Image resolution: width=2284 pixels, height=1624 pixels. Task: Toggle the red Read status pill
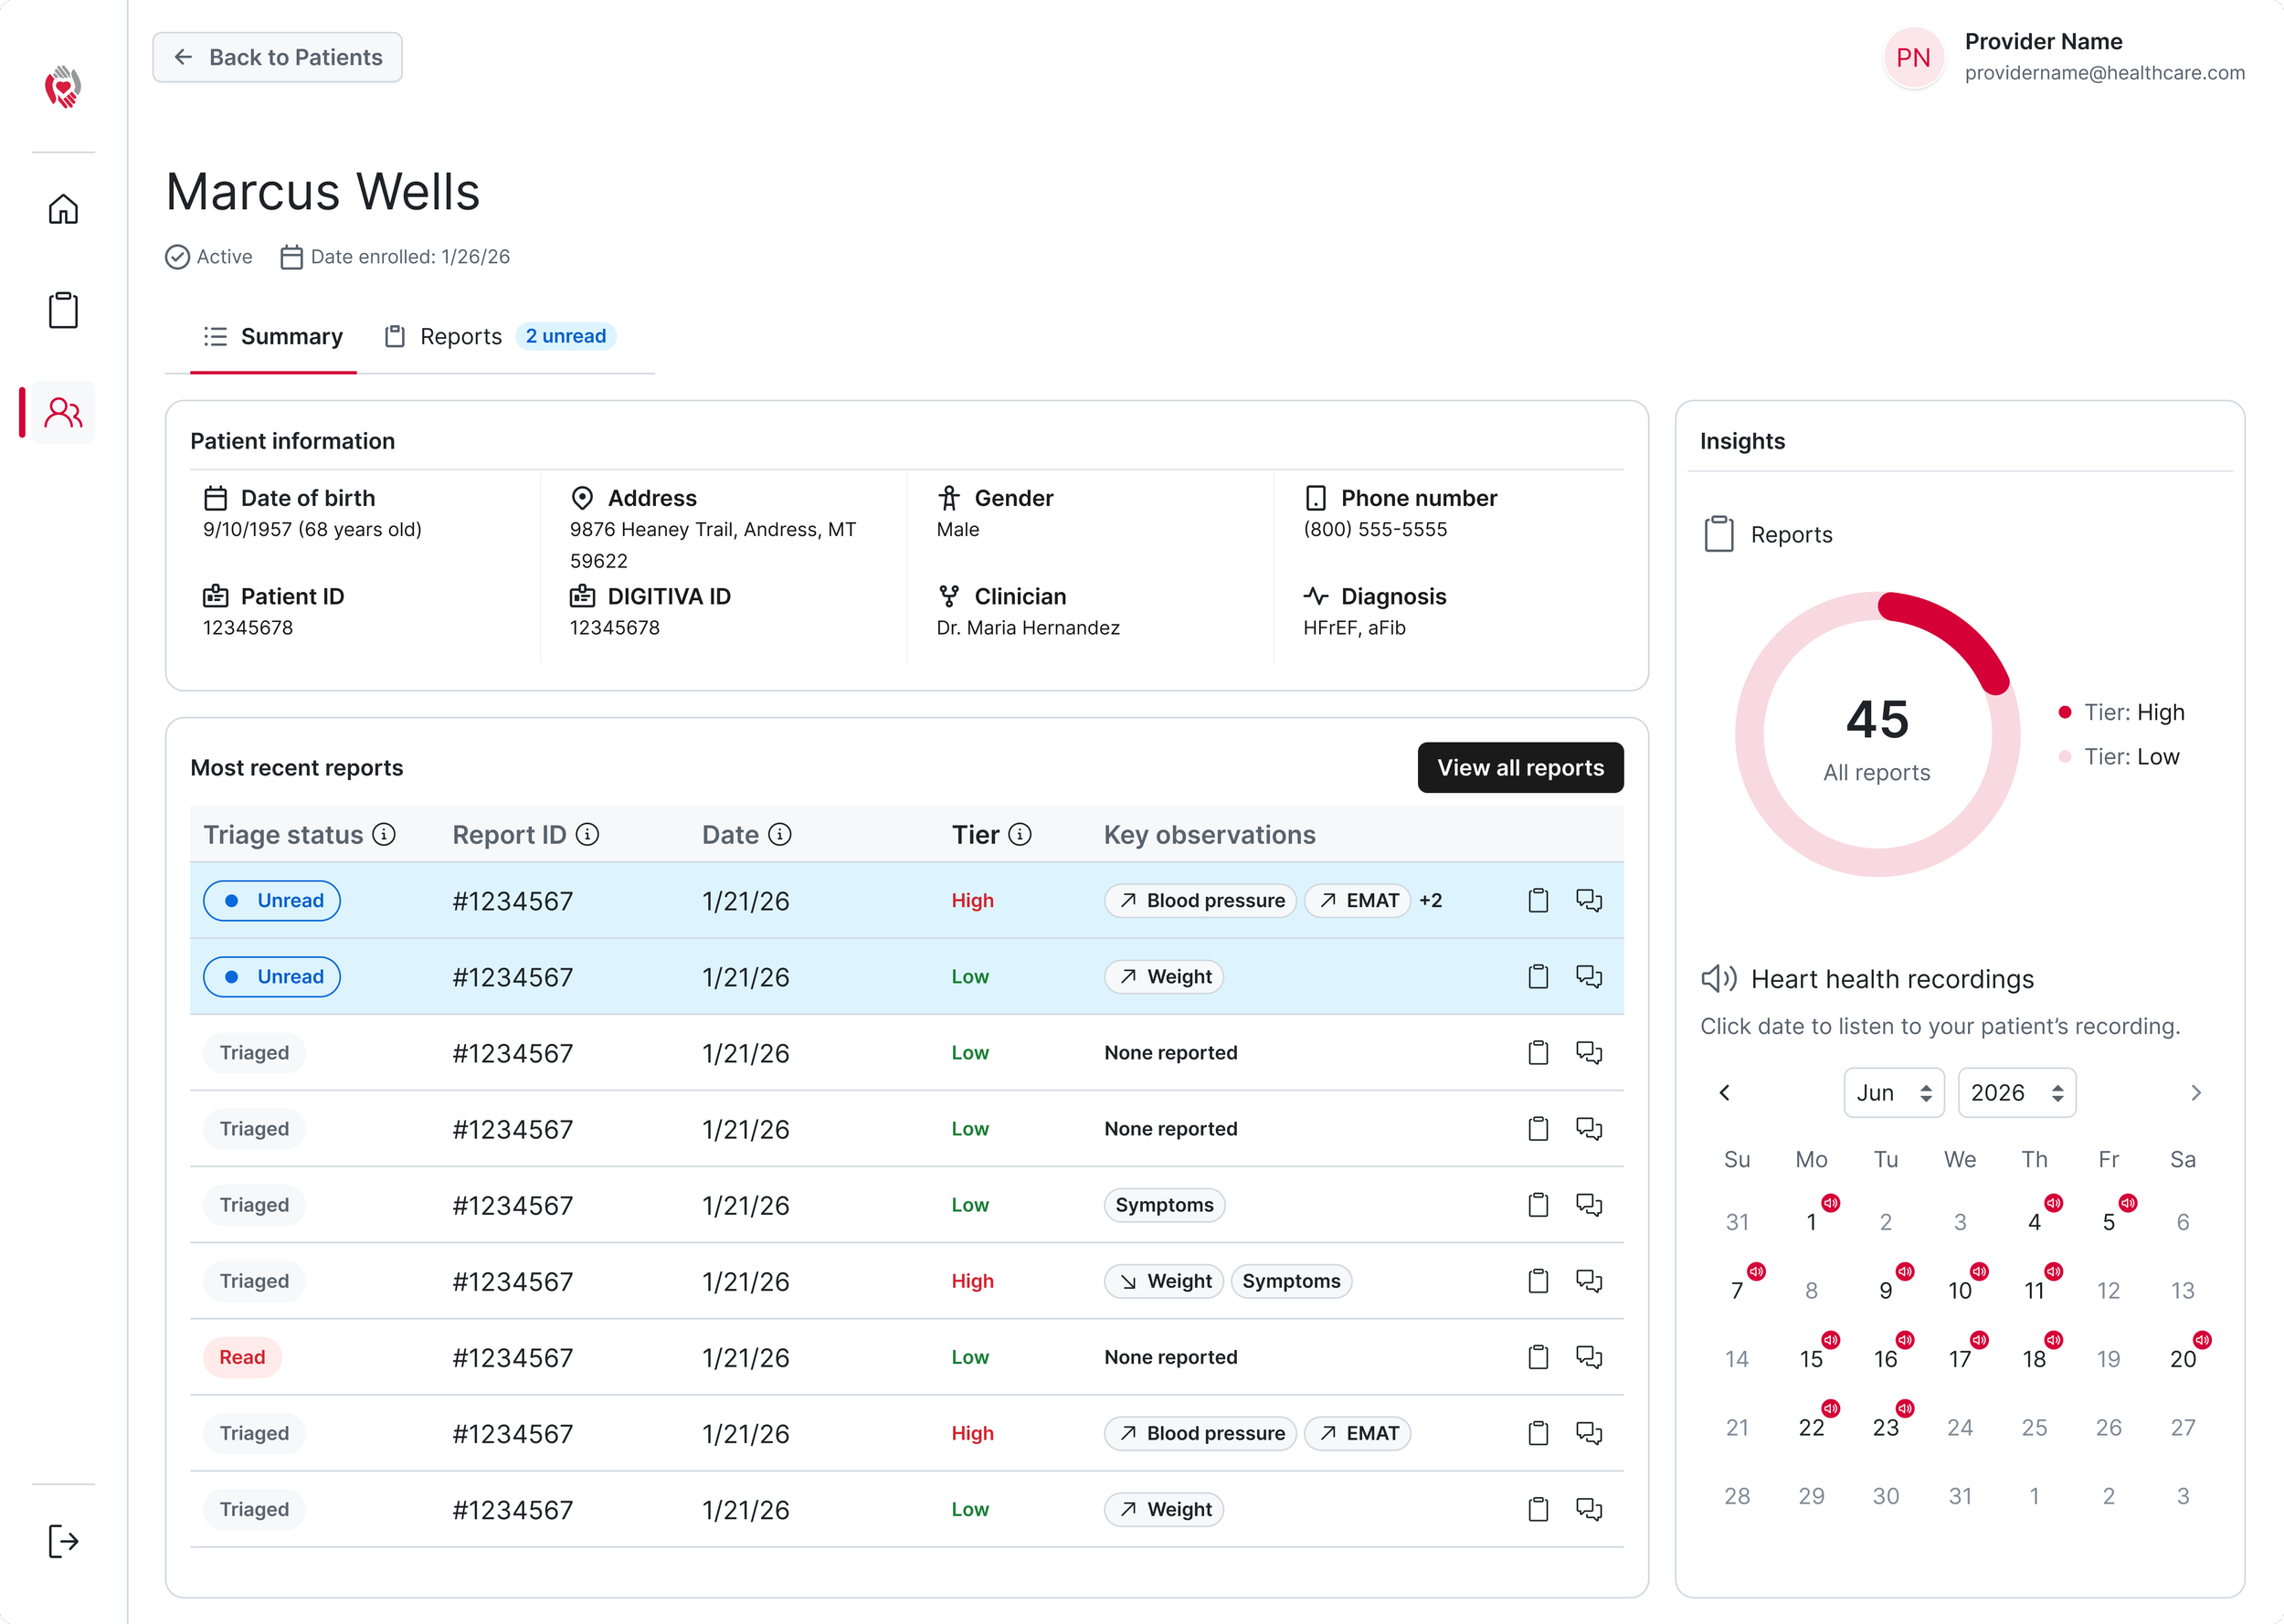(x=242, y=1357)
